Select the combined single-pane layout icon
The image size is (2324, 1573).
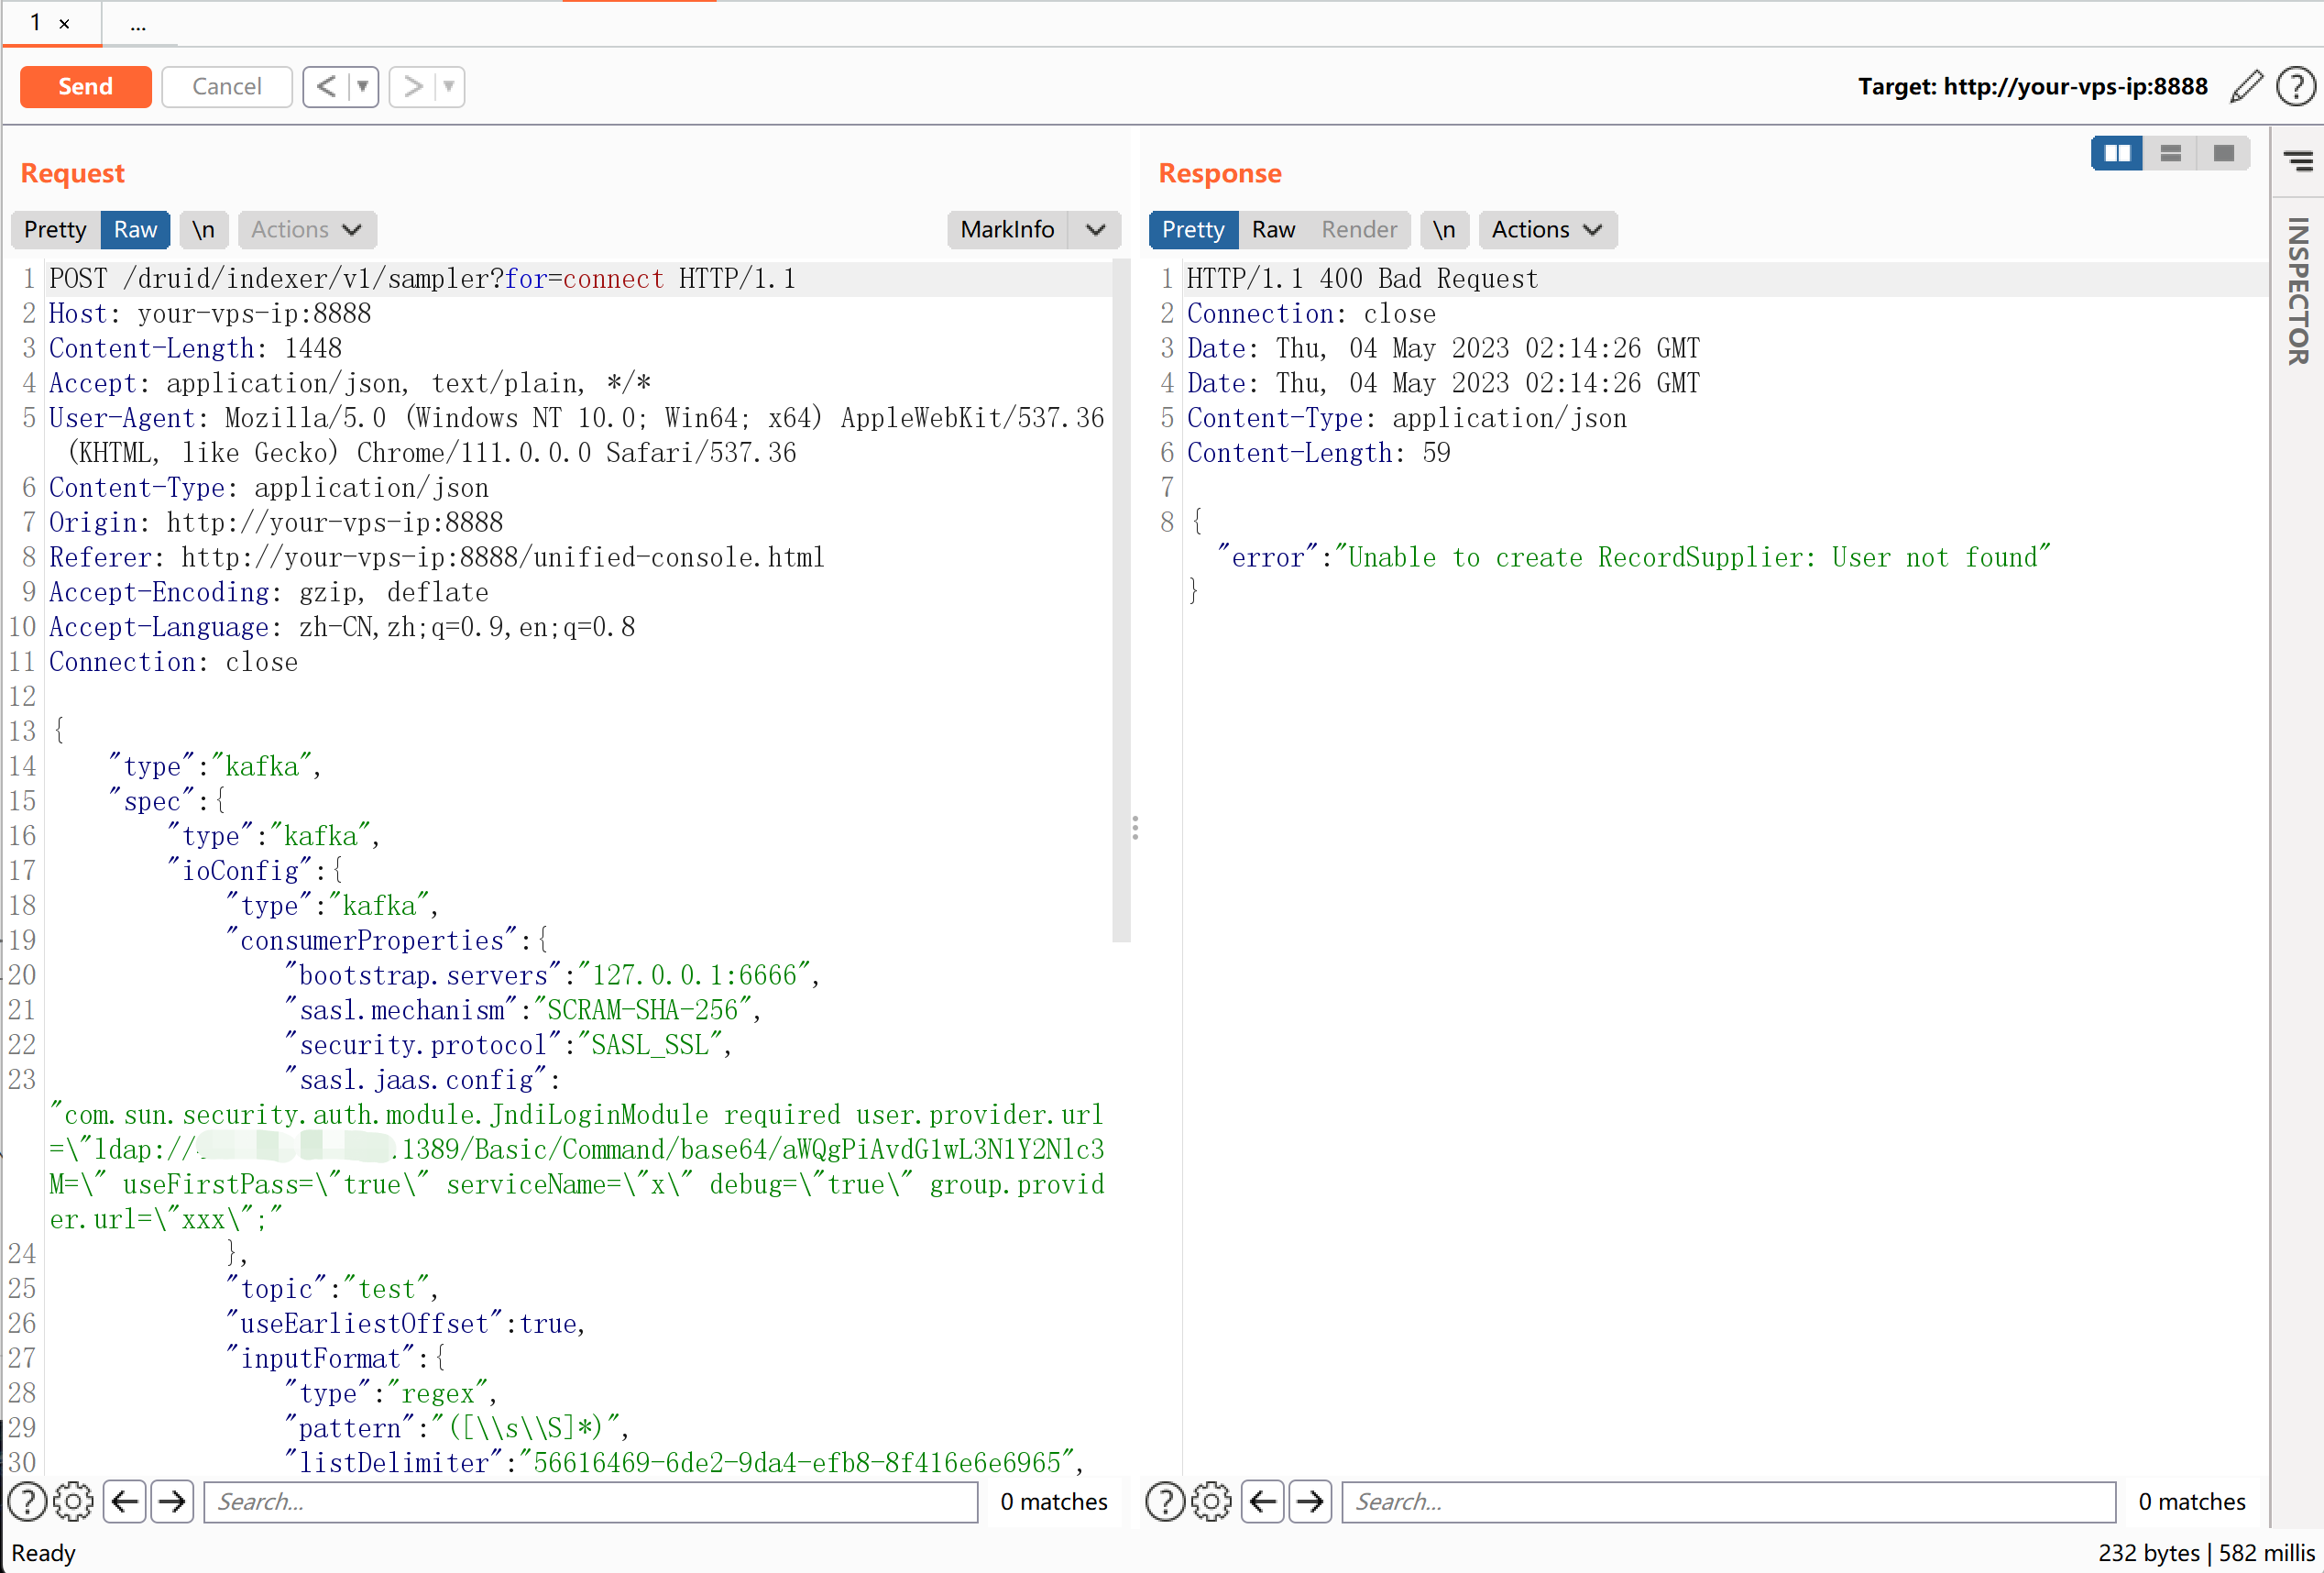point(2223,153)
